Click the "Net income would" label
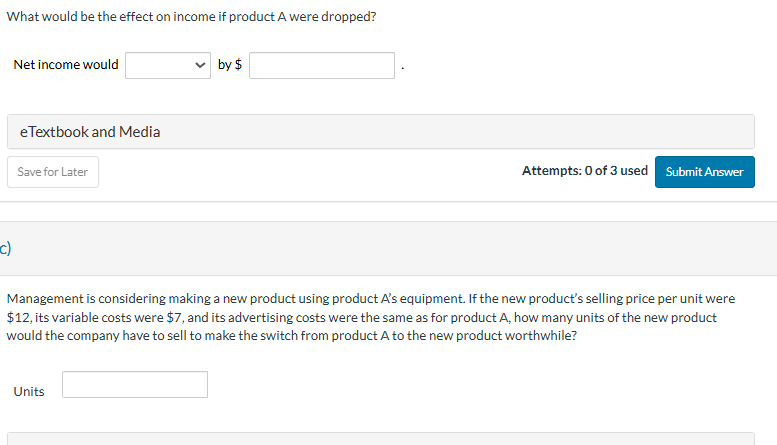The height and width of the screenshot is (445, 777). pyautogui.click(x=66, y=65)
